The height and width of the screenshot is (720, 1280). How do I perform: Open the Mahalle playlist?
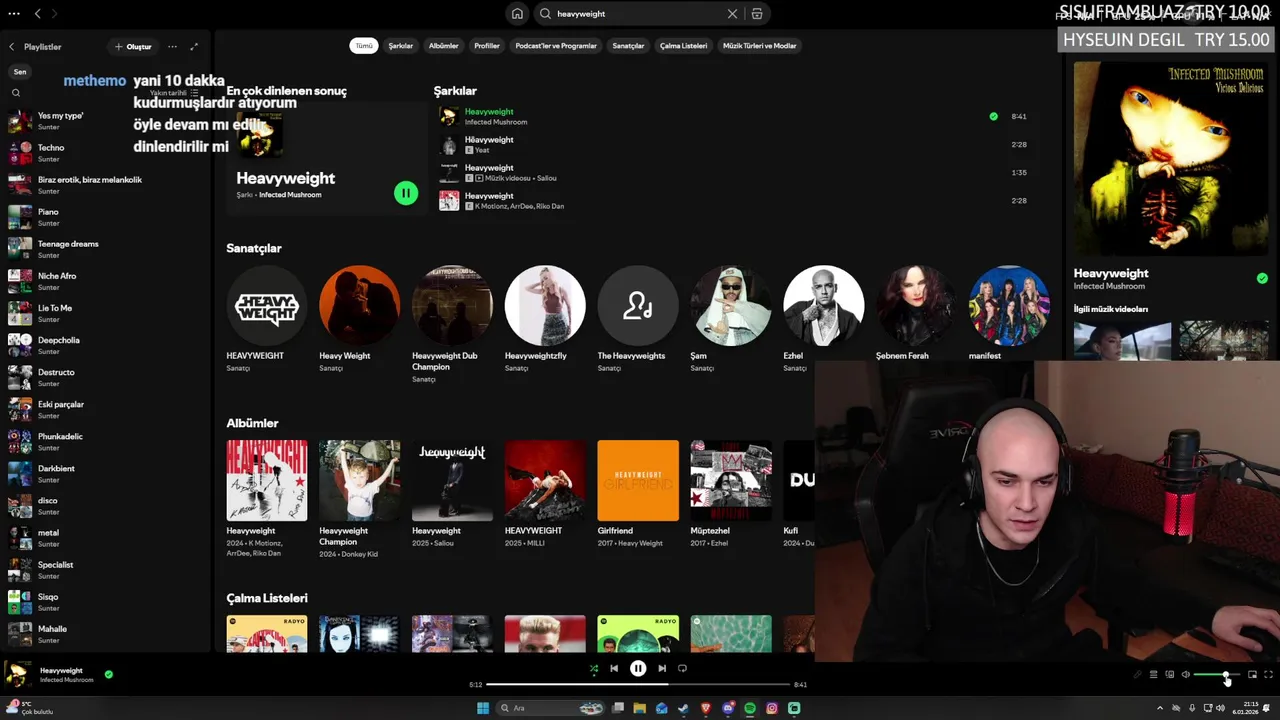point(105,634)
